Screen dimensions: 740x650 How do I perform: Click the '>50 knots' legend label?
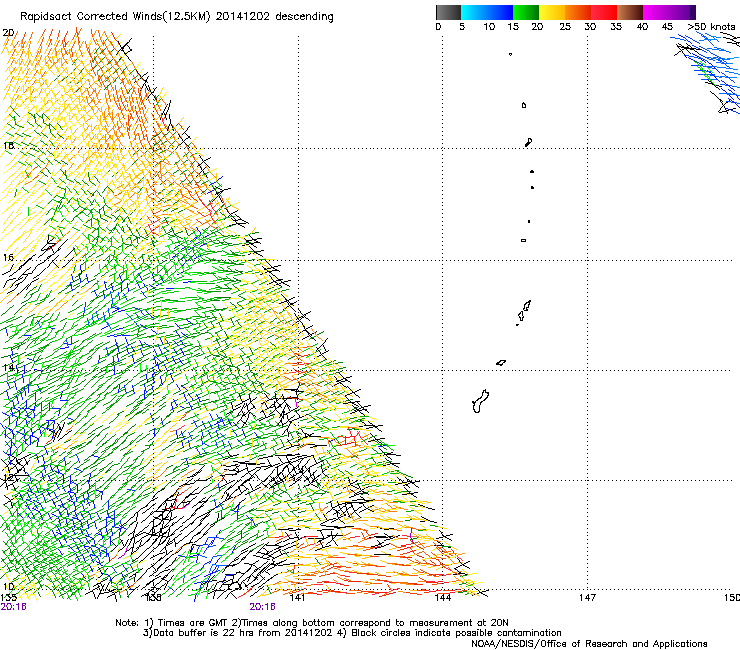pyautogui.click(x=711, y=27)
